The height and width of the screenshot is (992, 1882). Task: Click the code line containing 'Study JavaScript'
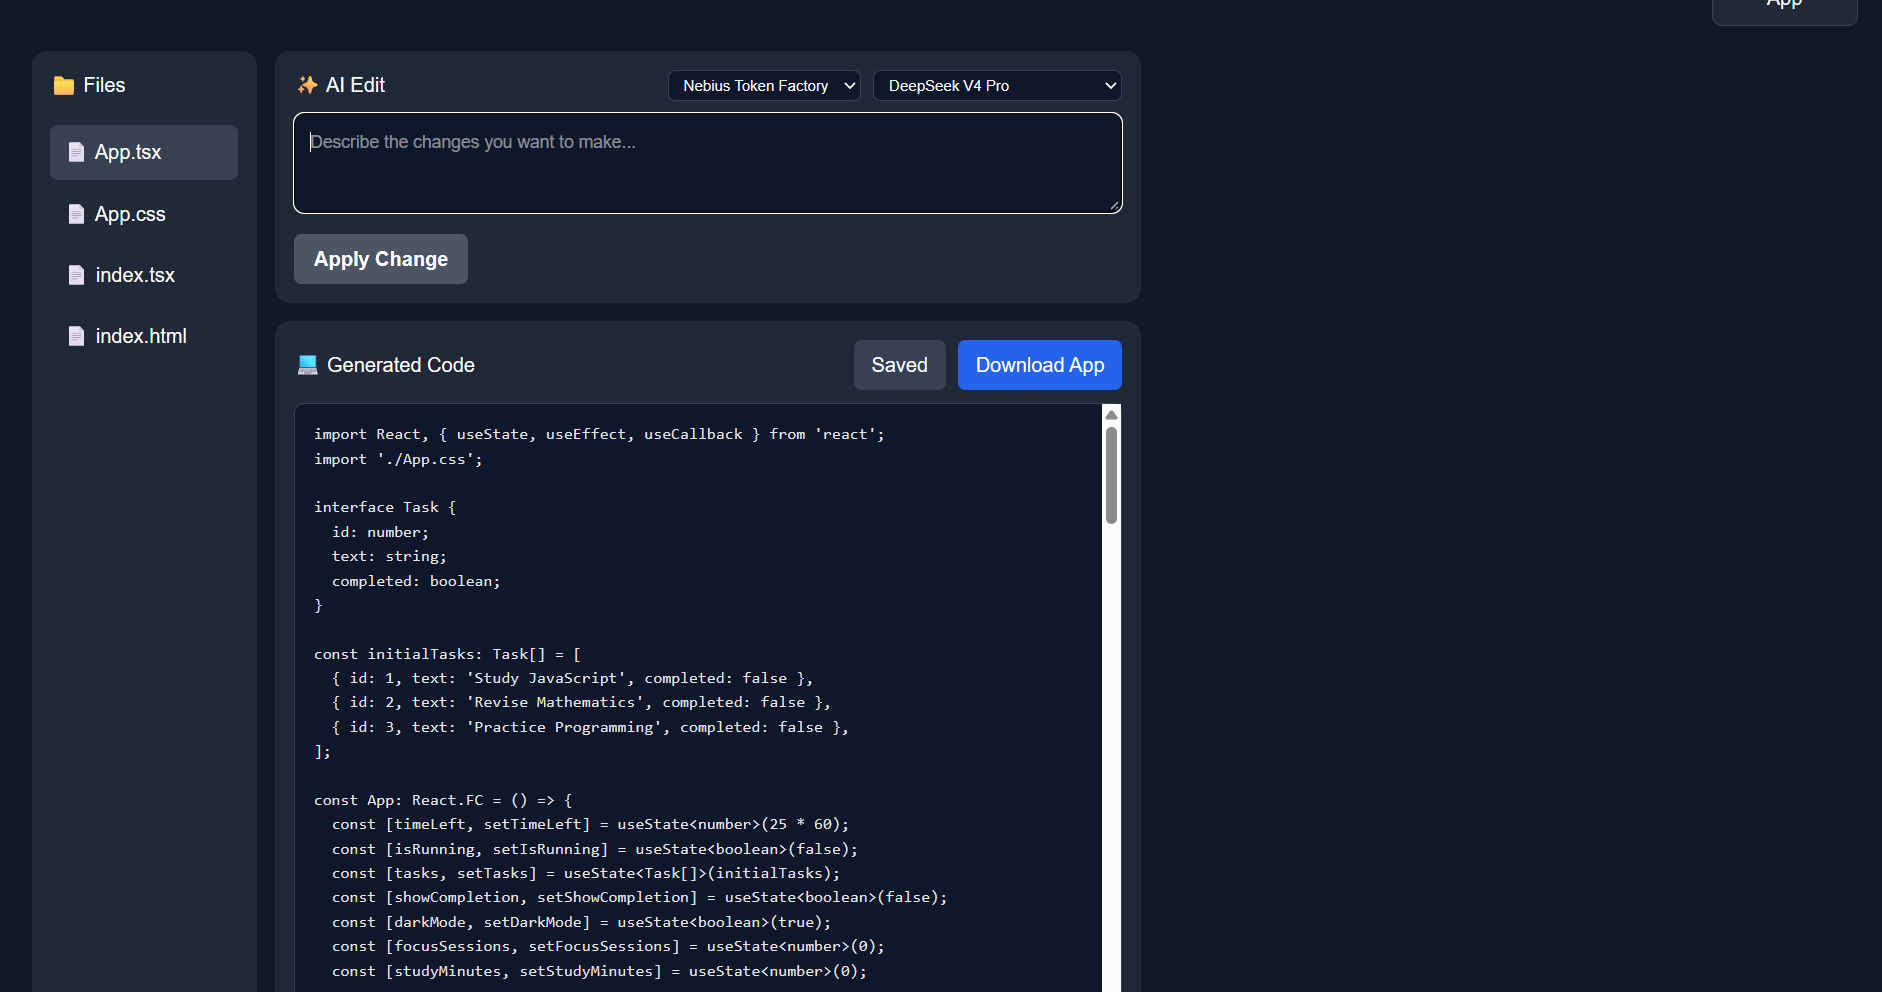point(573,678)
